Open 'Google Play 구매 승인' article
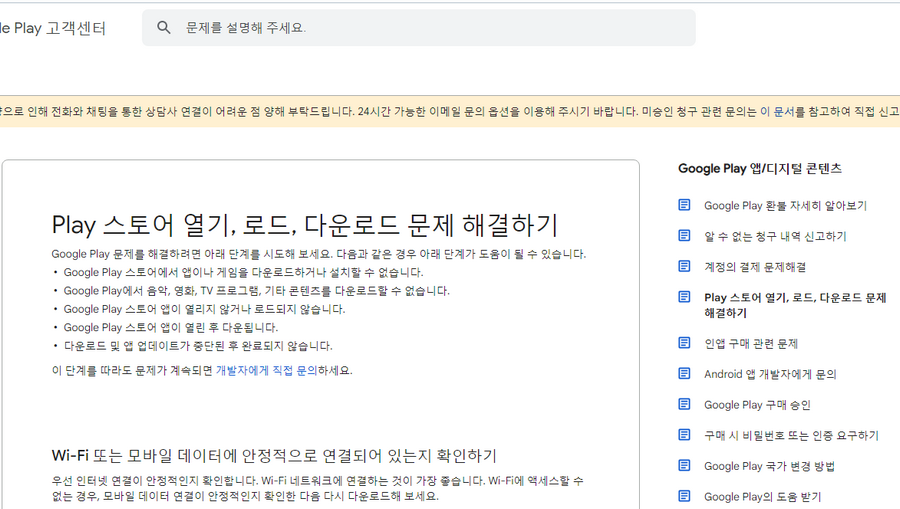This screenshot has width=900, height=509. [757, 405]
